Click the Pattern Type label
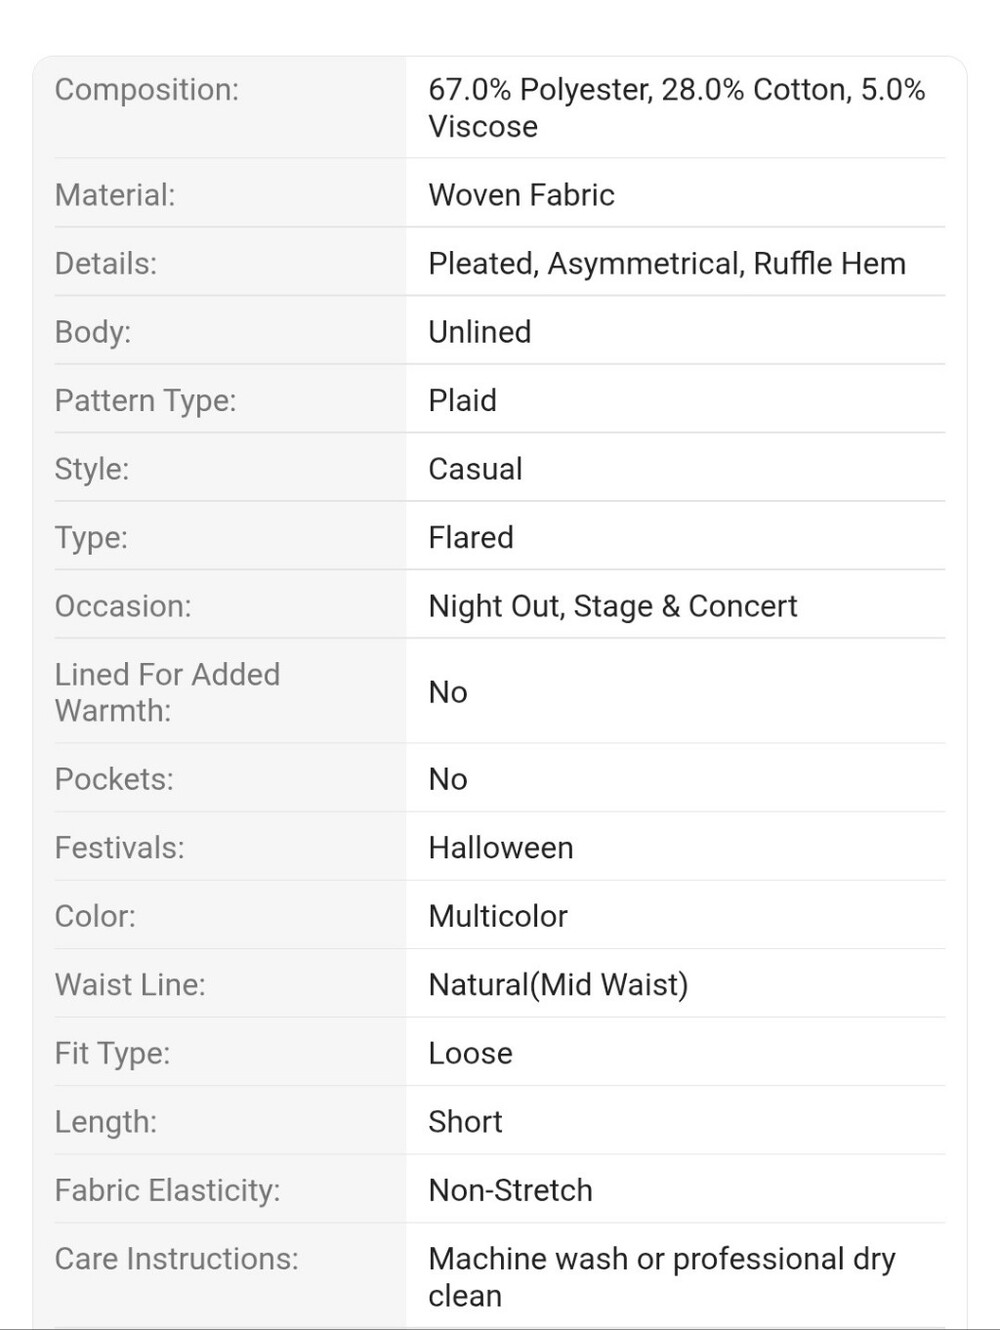1000x1330 pixels. tap(145, 400)
